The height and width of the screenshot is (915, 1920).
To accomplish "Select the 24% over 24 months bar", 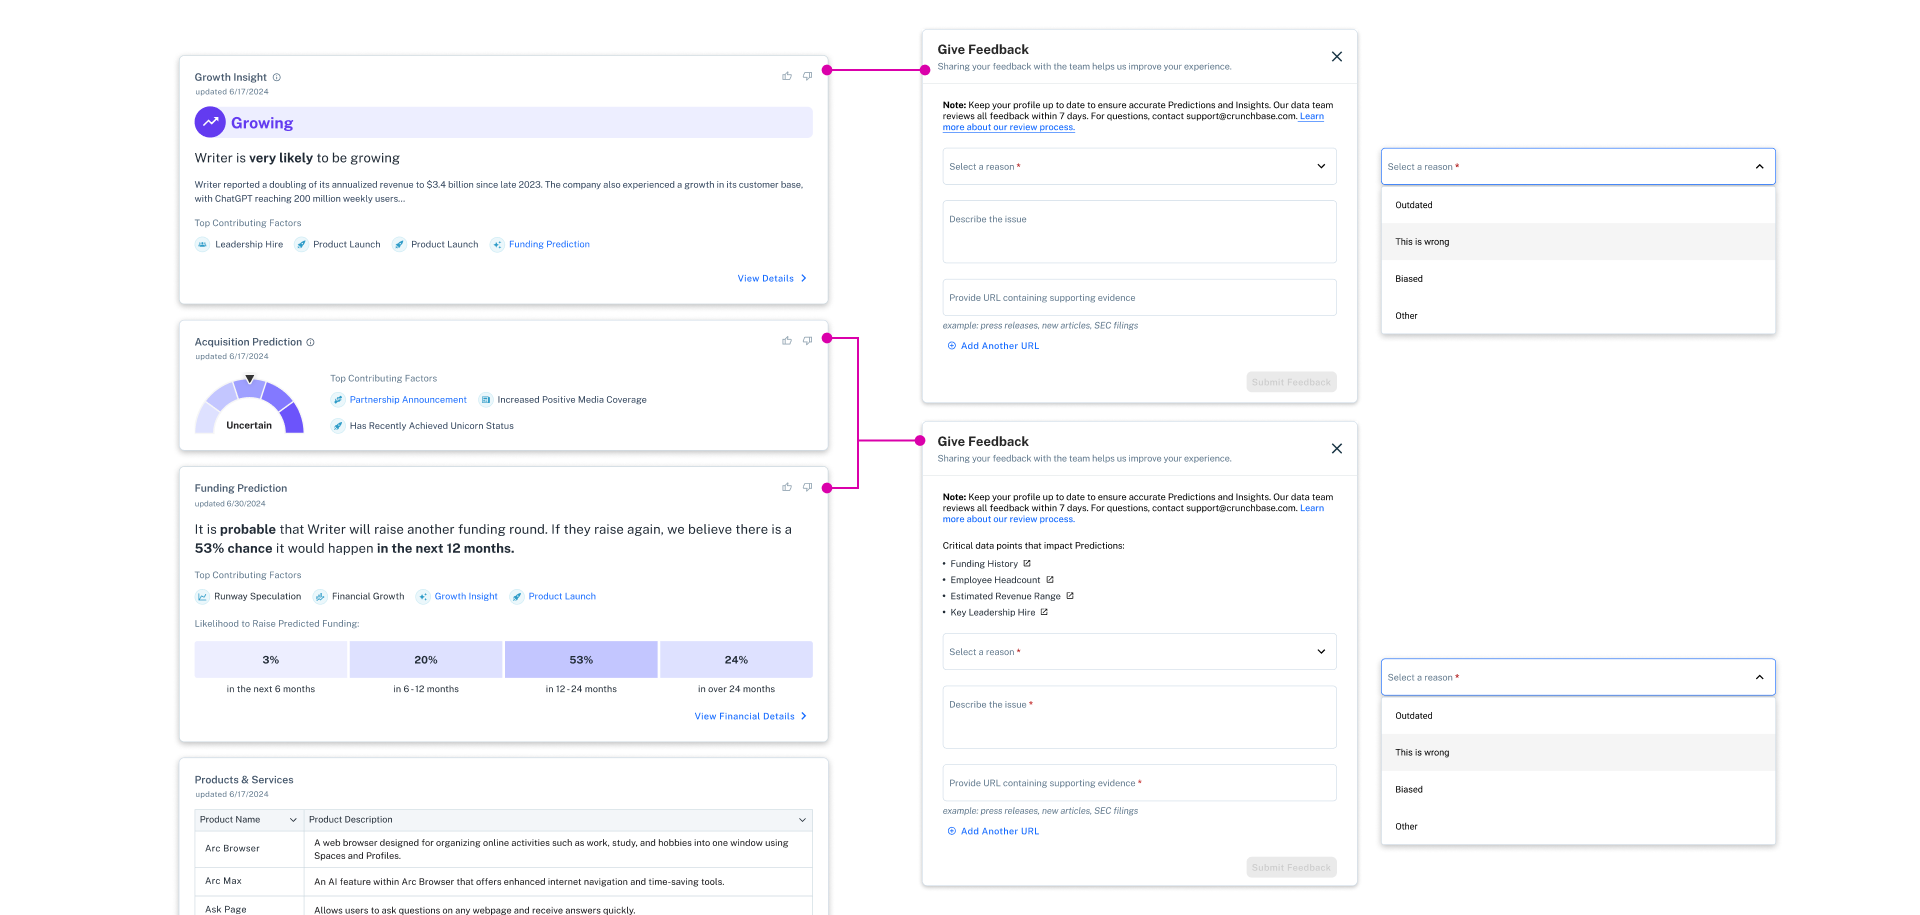I will (736, 660).
